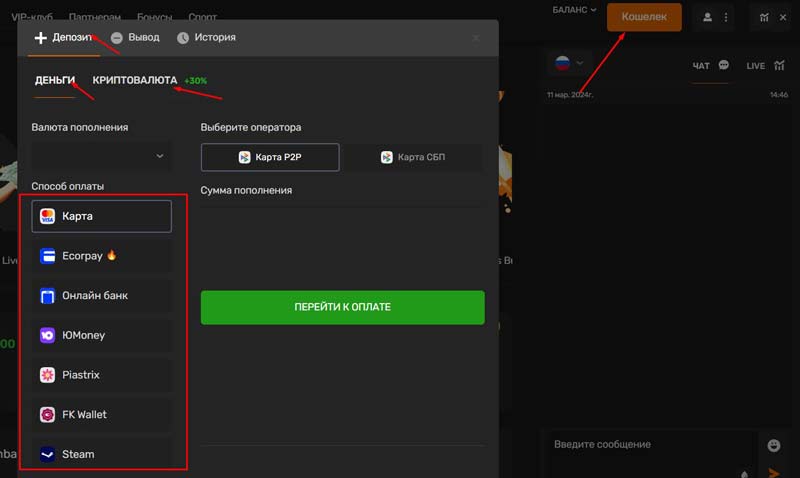Open the emoji picker in chat

773,445
